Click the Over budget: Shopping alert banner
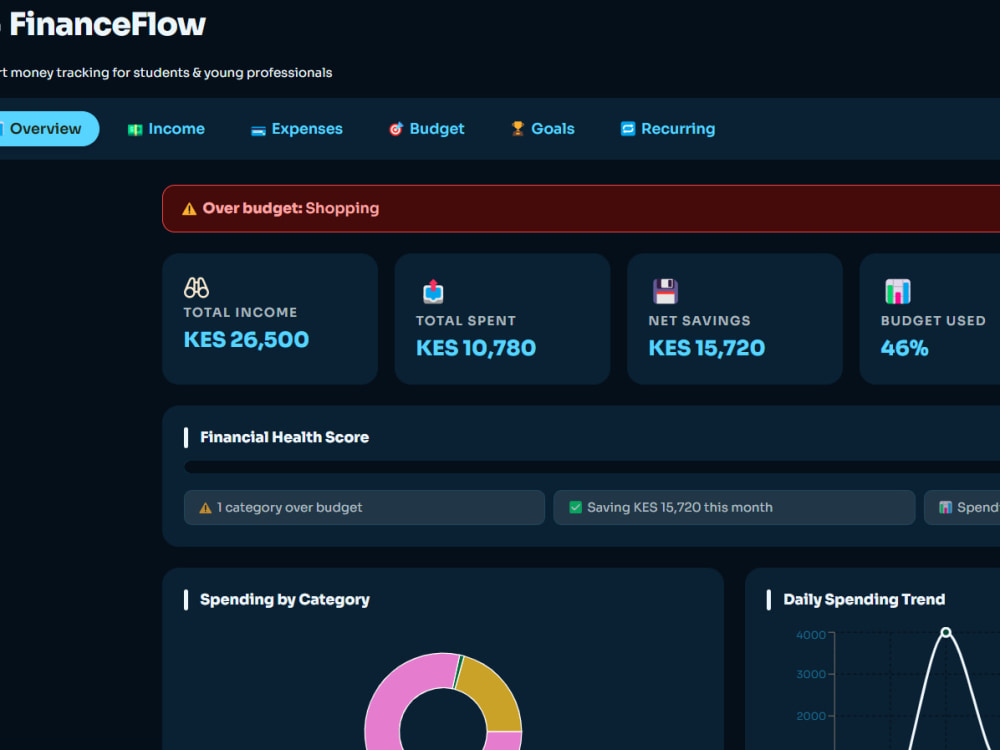Viewport: 1000px width, 750px height. (581, 209)
